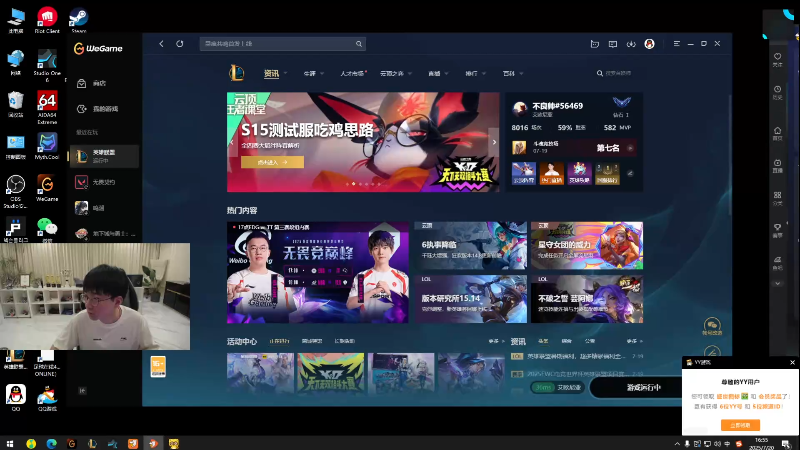Open the fourth gold ranking shortcut tile
Screen dimensions: 800x450
607,173
